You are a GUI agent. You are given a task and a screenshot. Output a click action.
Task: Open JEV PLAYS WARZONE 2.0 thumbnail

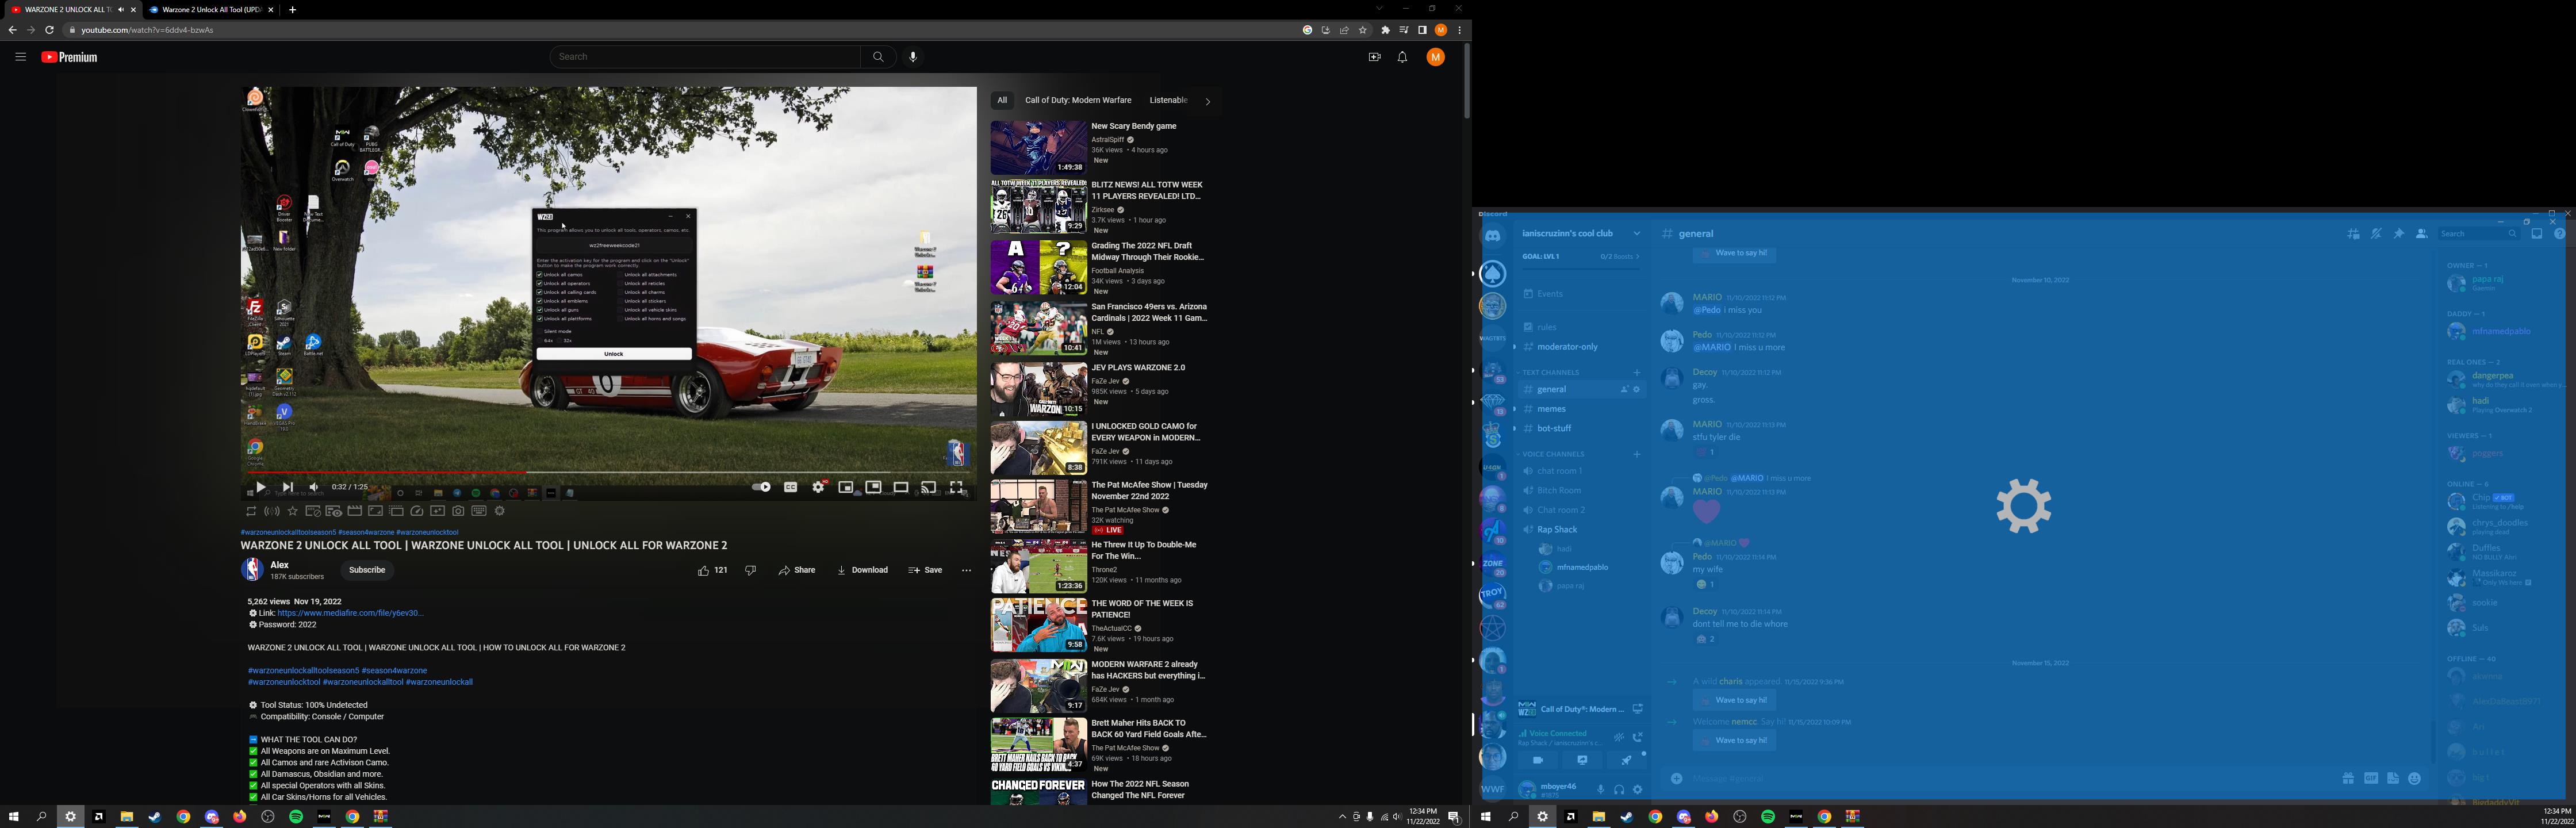click(1038, 389)
